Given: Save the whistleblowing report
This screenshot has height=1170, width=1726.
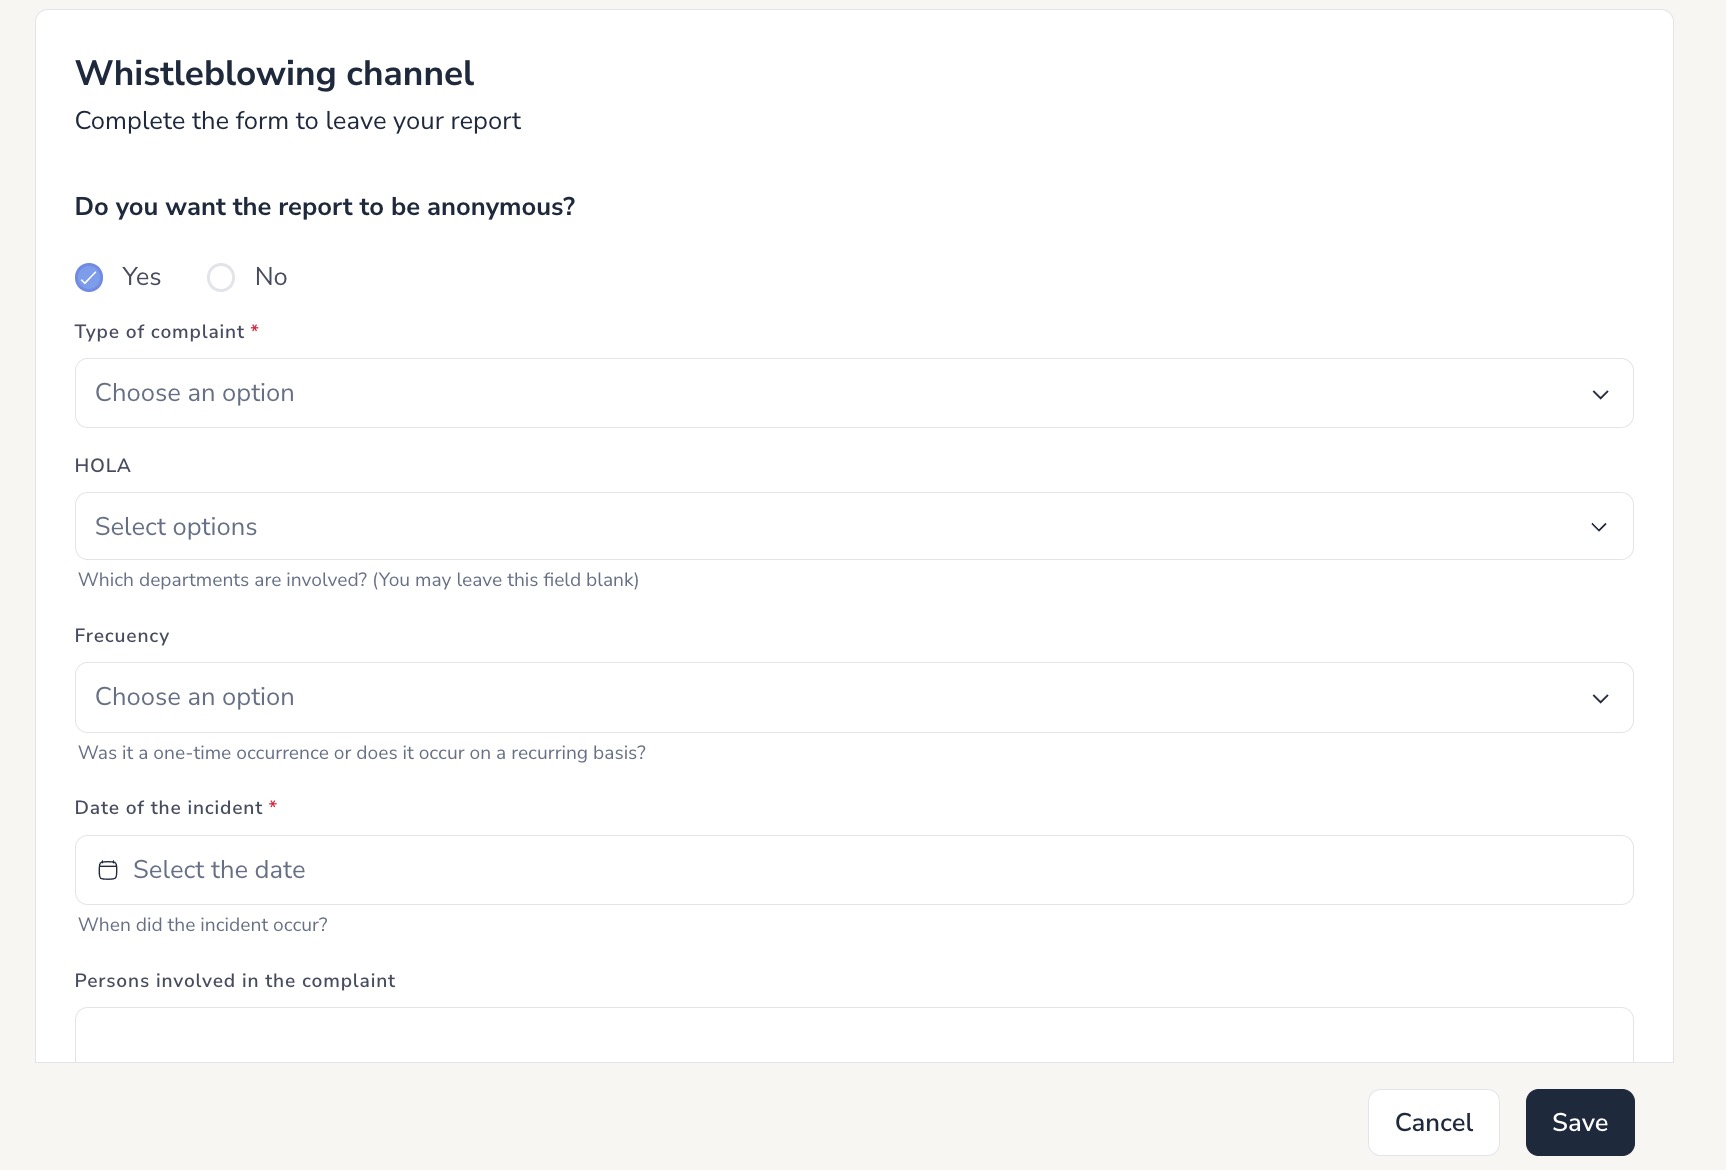Looking at the screenshot, I should (1579, 1122).
